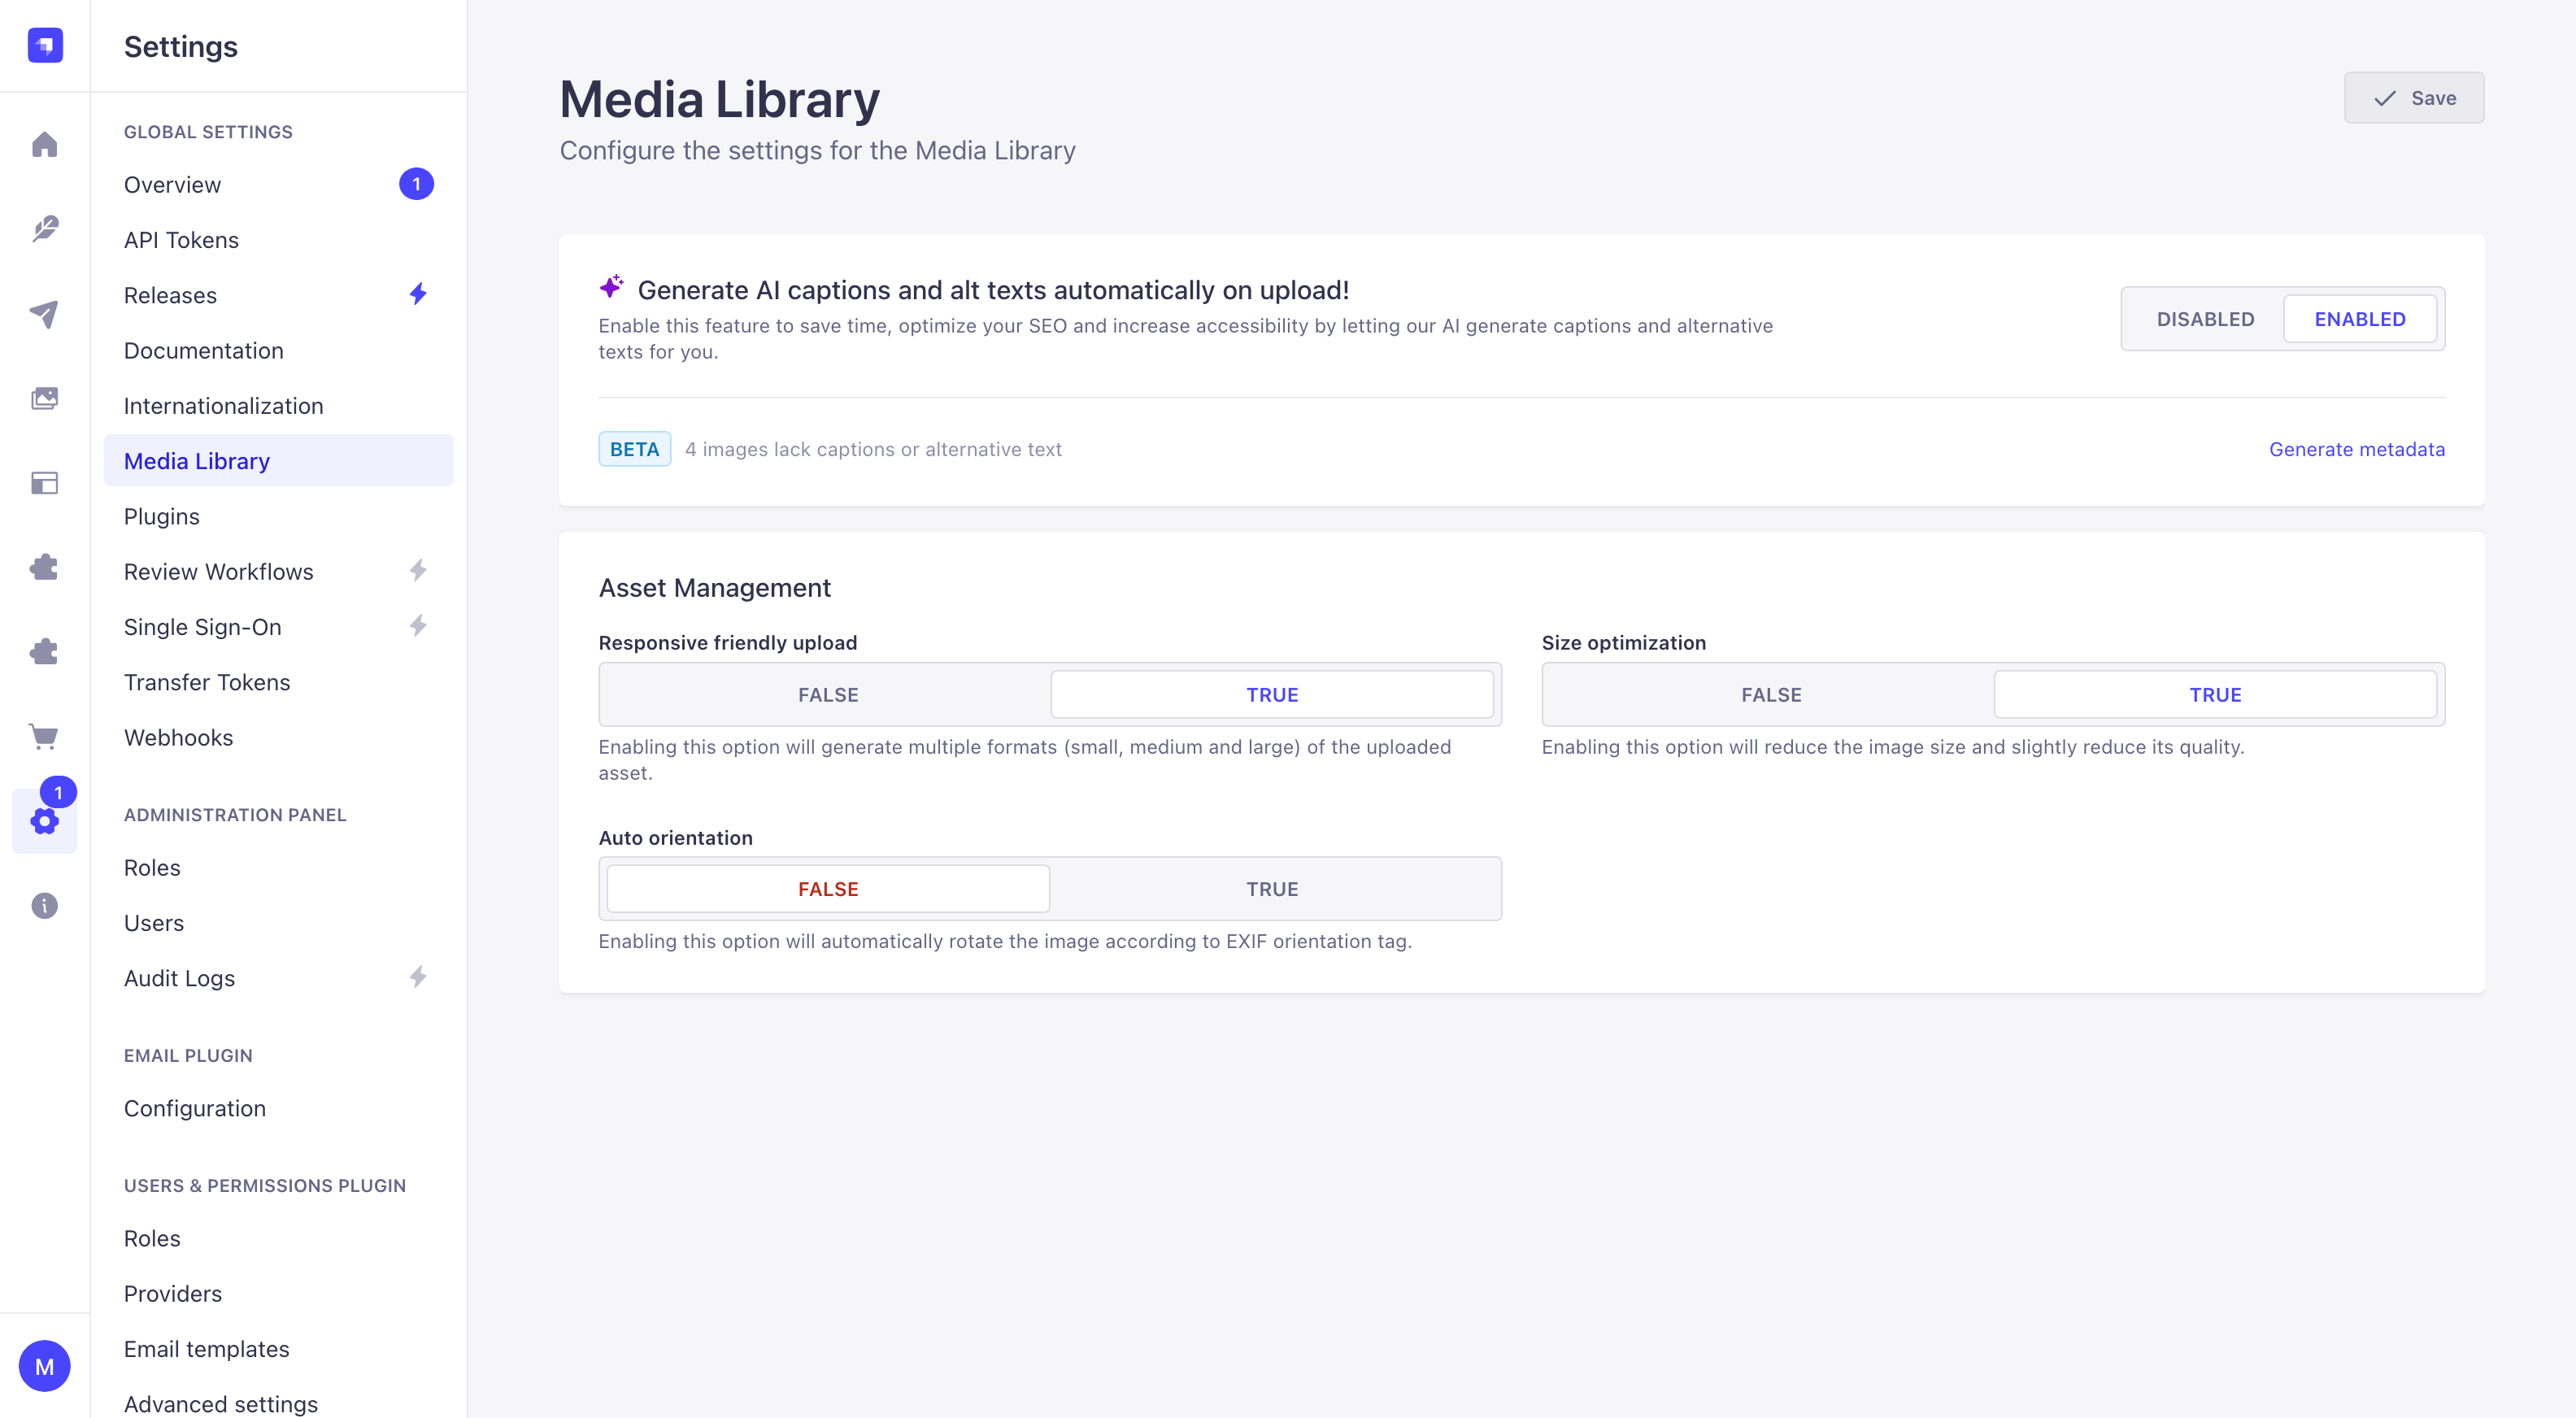
Task: Open Releases via the paper plane icon
Action: click(x=45, y=315)
